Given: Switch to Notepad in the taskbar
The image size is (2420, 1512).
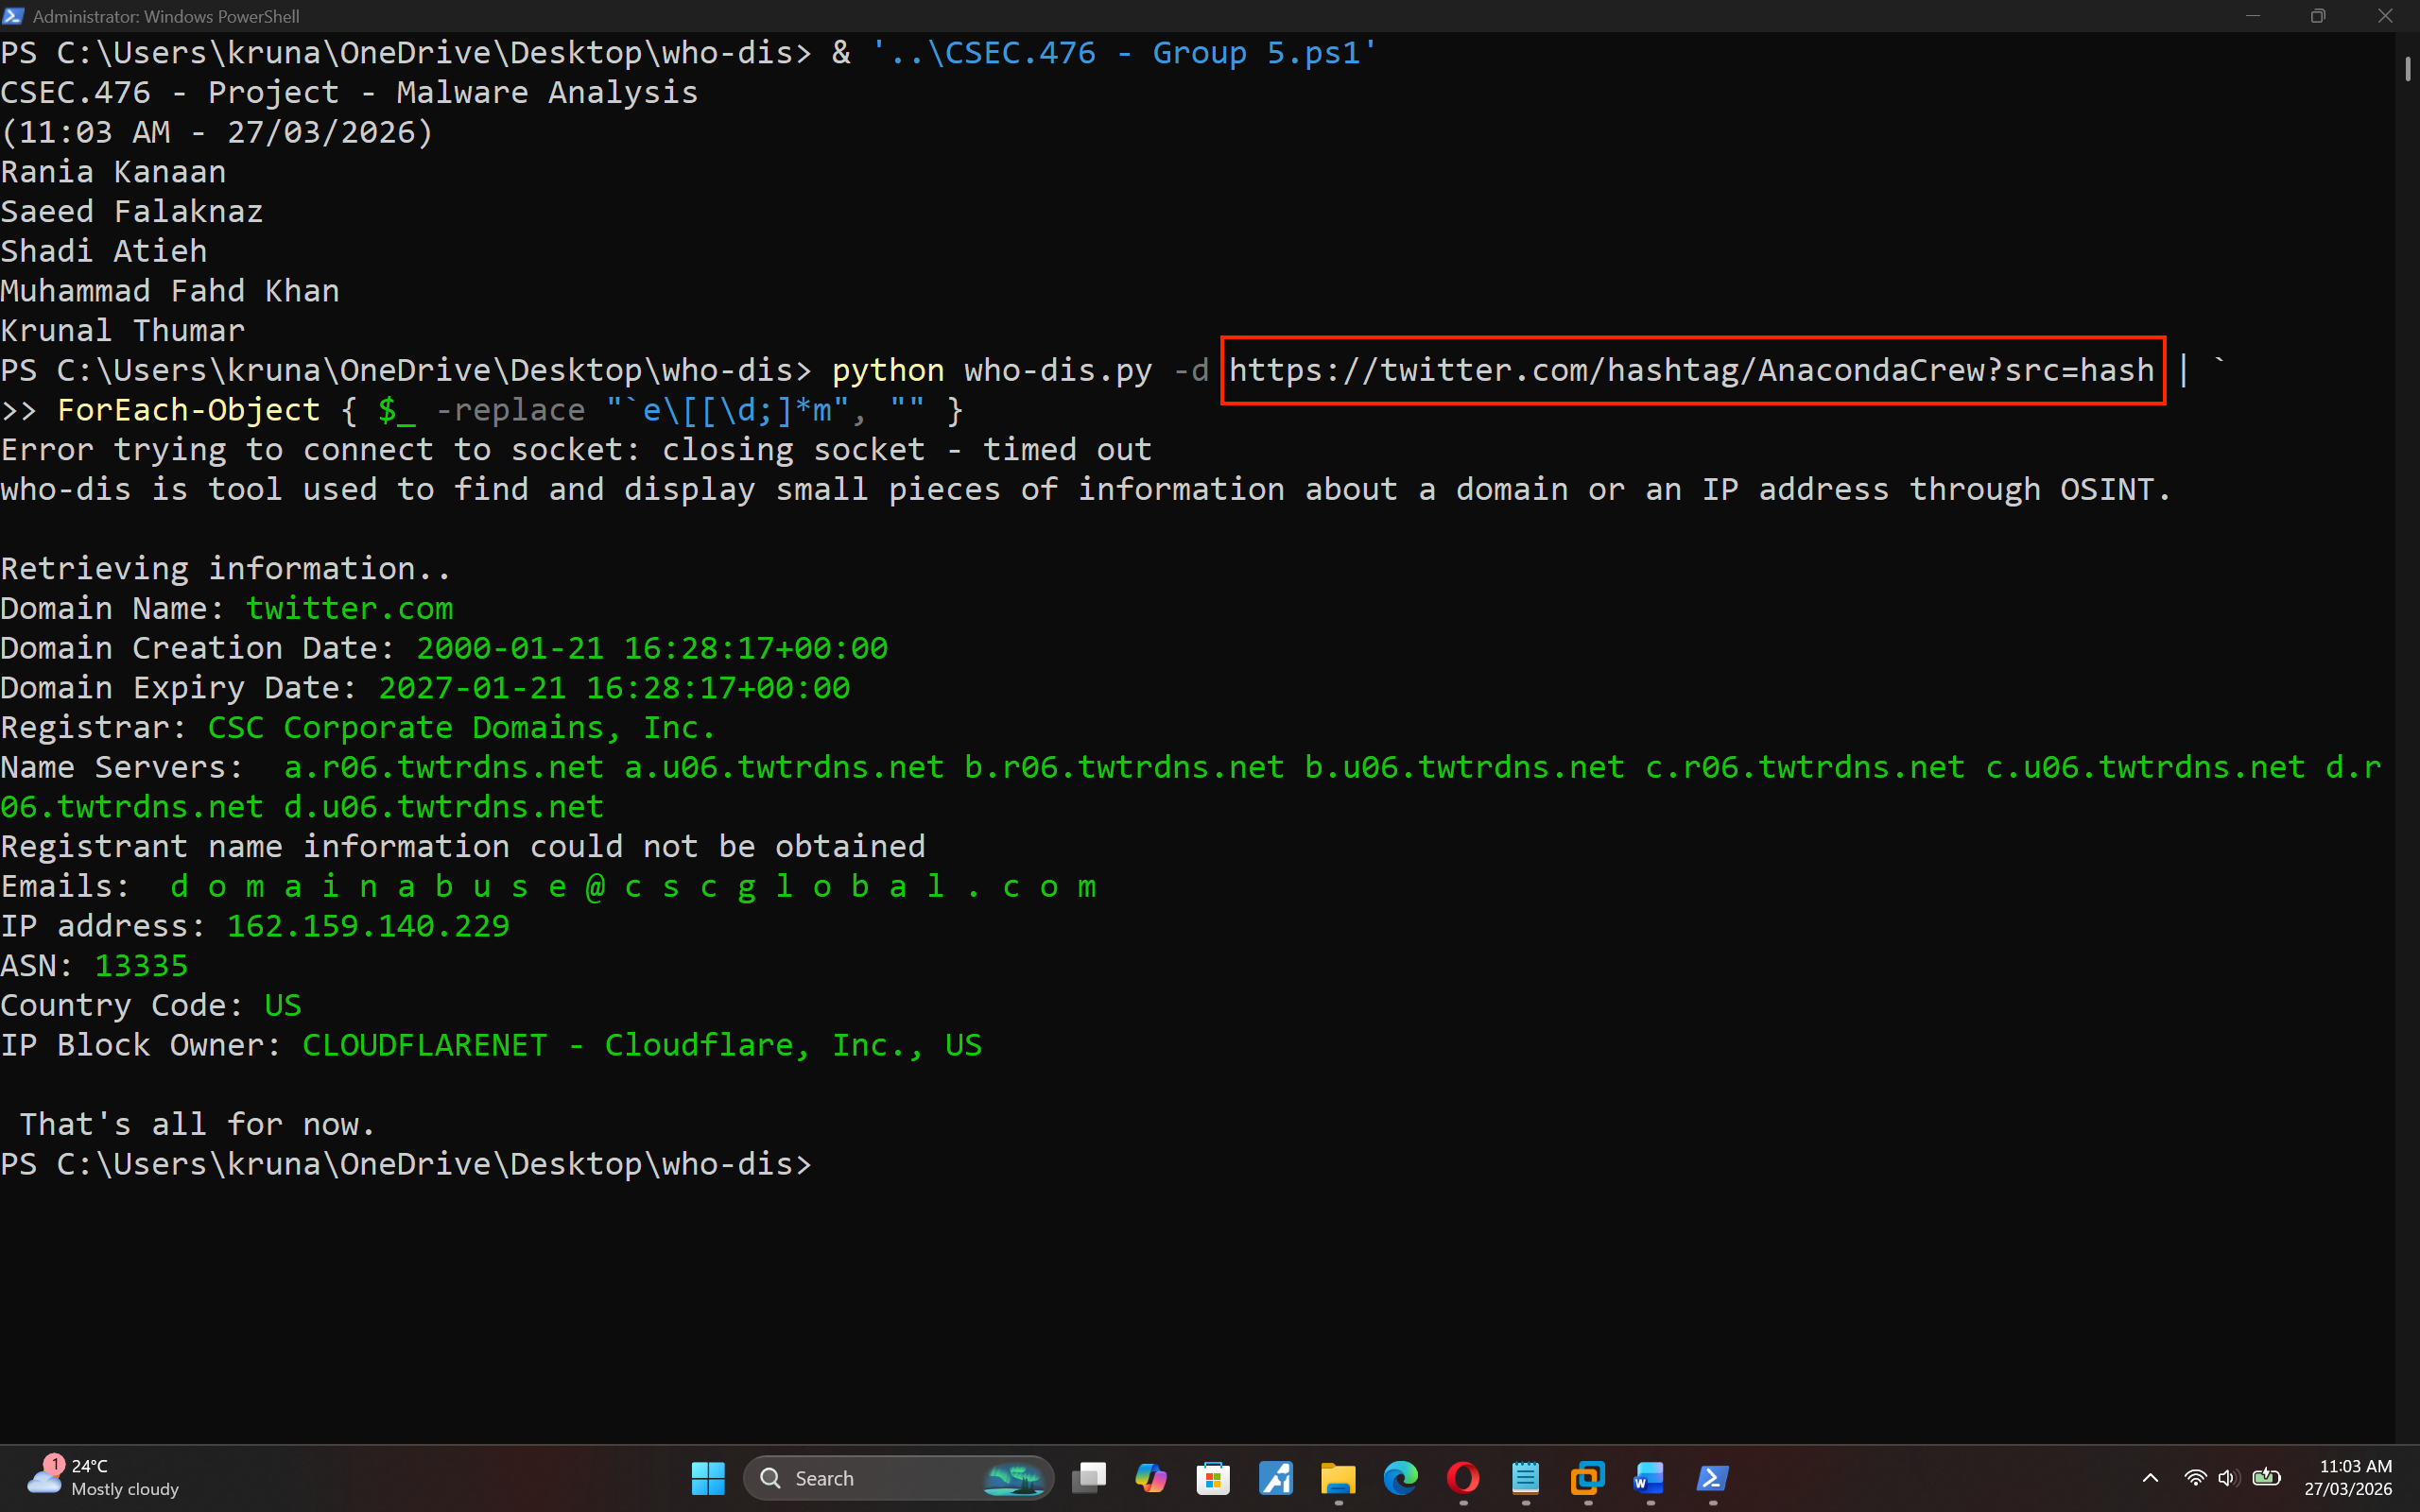Looking at the screenshot, I should pos(1525,1478).
